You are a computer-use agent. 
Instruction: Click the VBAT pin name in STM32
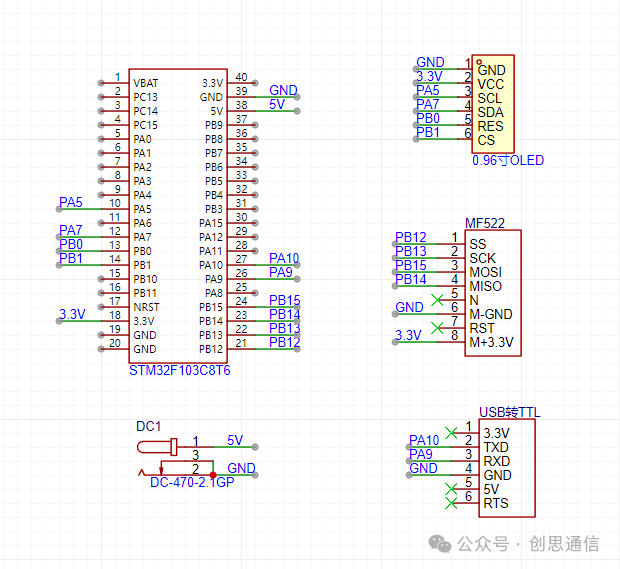click(146, 83)
